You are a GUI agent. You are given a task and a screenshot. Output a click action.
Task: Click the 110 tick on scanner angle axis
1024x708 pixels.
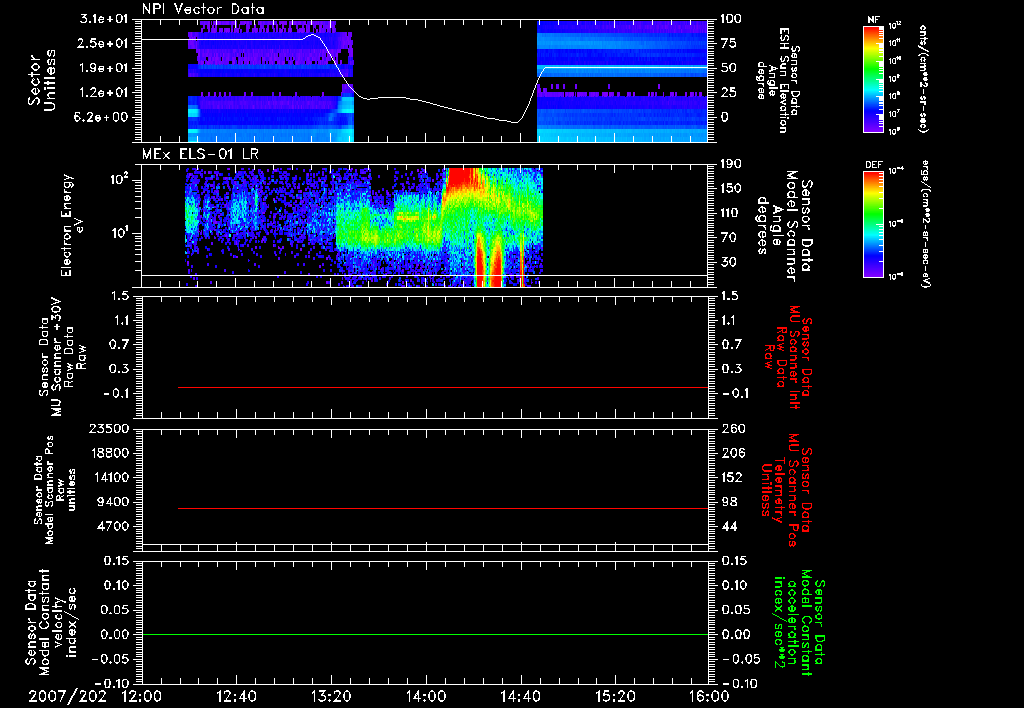pos(731,213)
